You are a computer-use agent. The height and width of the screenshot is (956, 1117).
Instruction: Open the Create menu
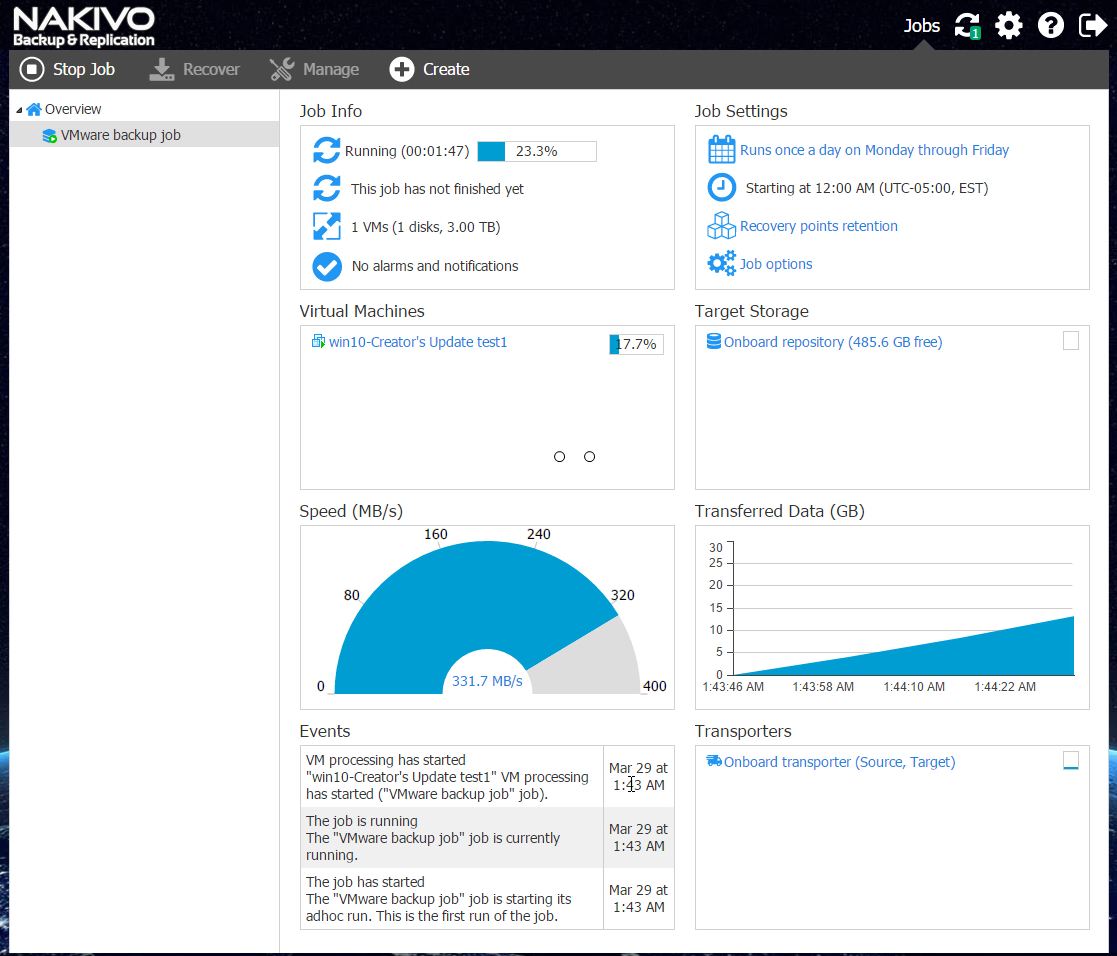coord(430,69)
